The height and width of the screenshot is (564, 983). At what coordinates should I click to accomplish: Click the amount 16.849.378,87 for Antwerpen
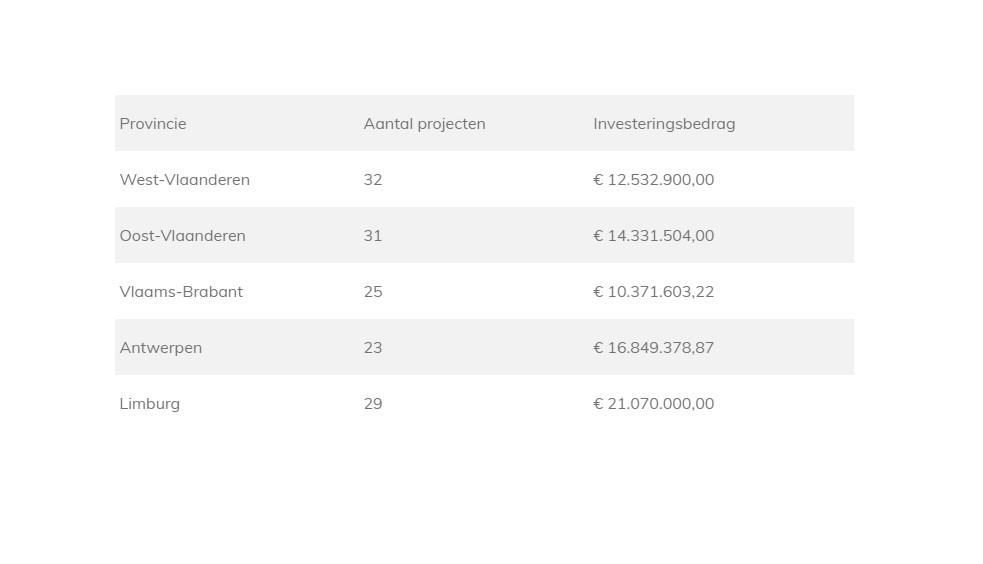point(661,348)
